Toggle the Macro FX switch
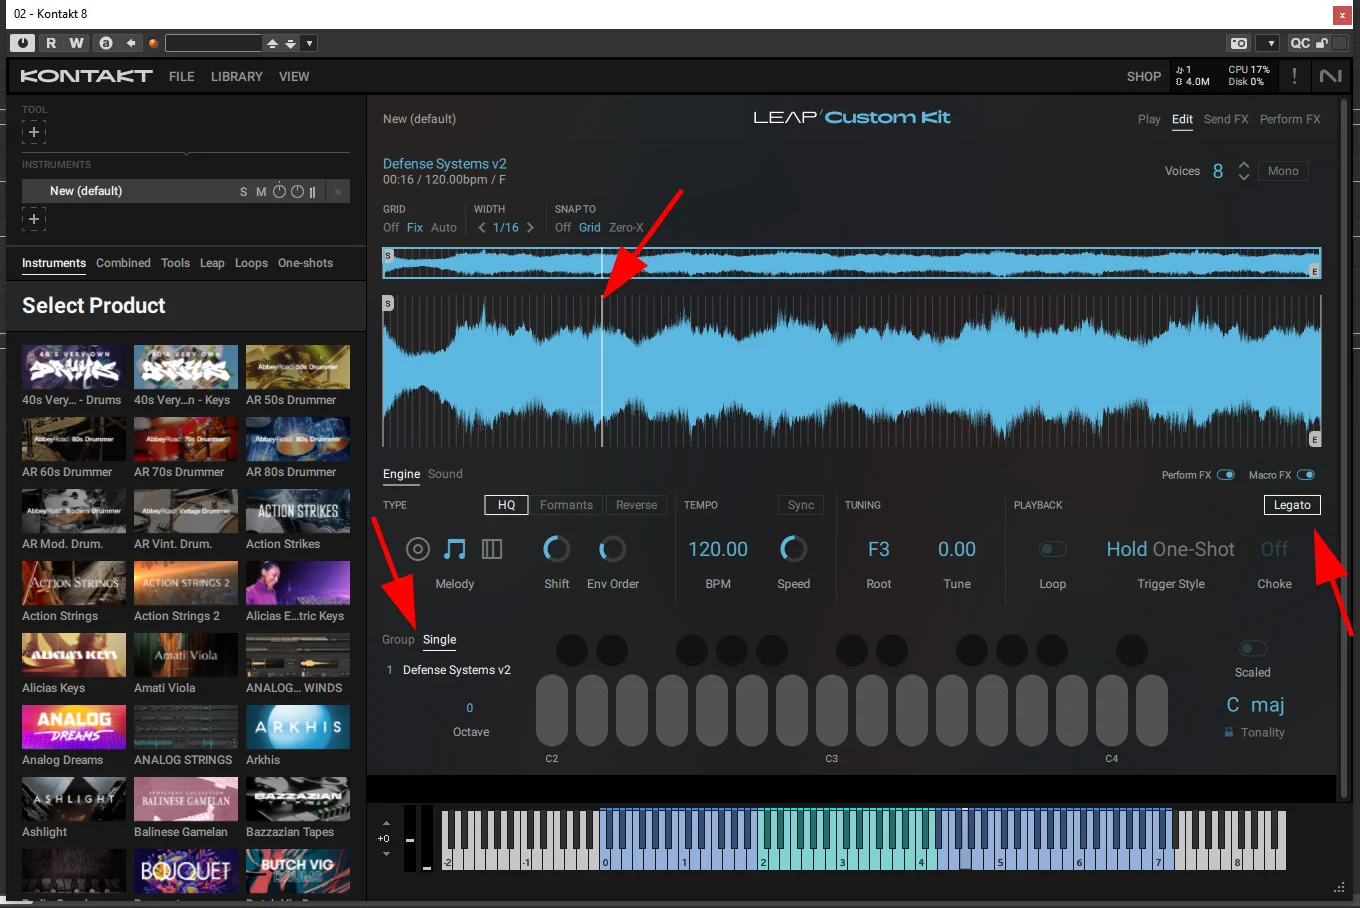 tap(1305, 475)
